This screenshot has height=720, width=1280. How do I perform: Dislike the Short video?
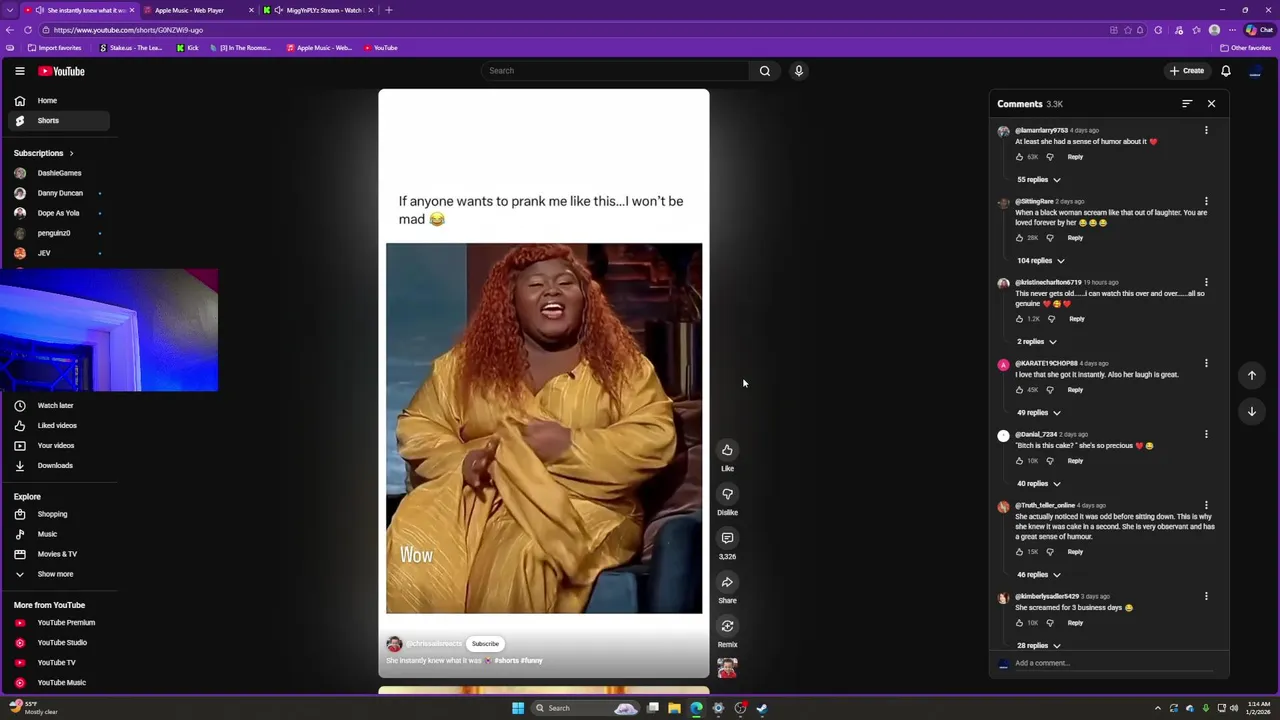pyautogui.click(x=727, y=494)
